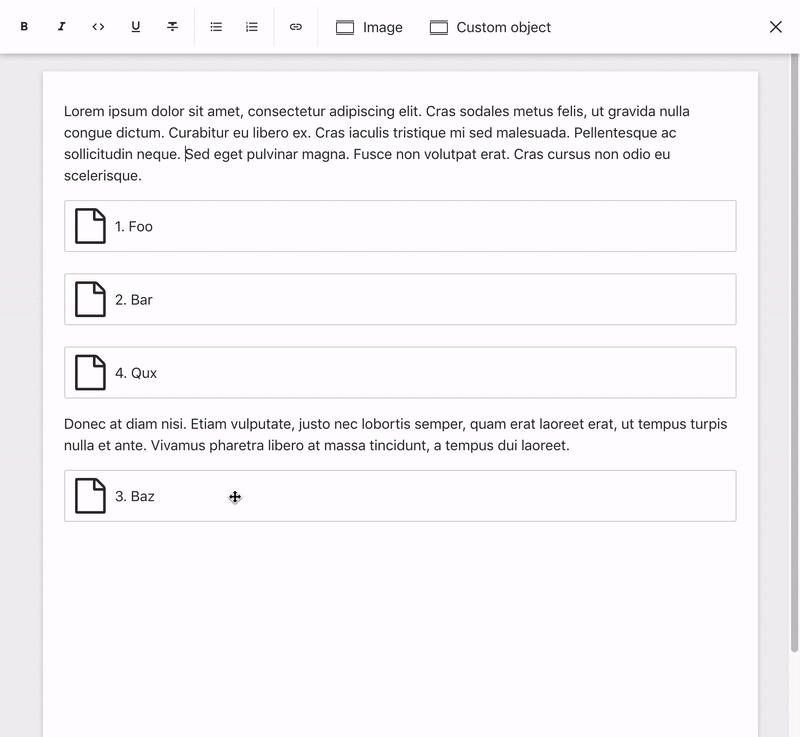
Task: Insert a Custom object block
Action: [490, 27]
